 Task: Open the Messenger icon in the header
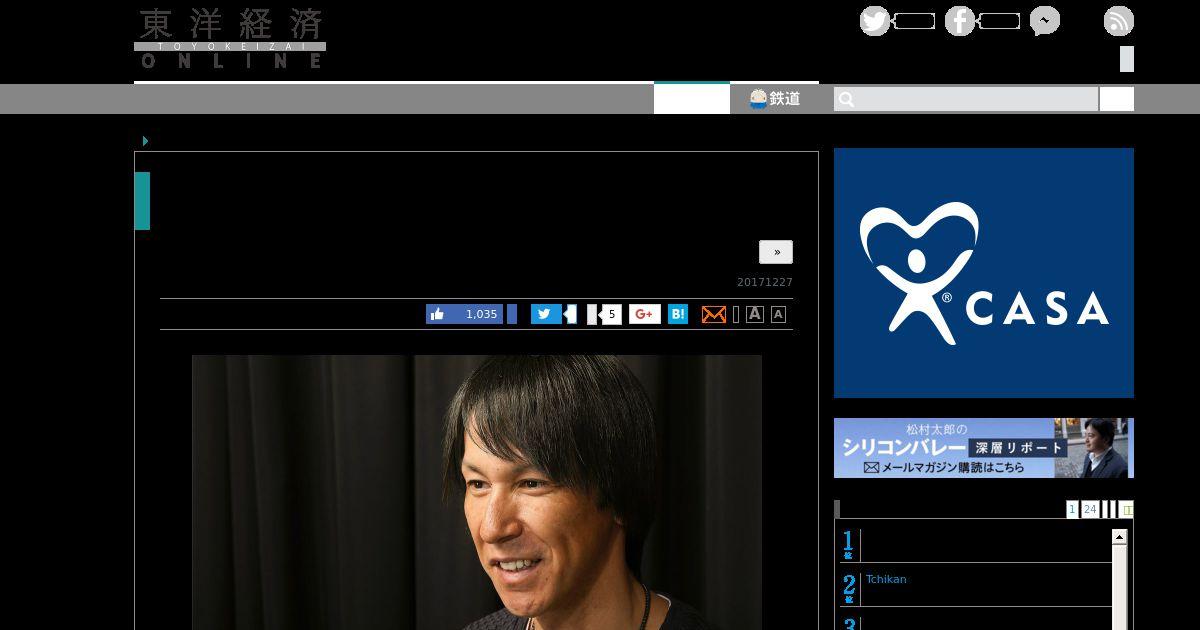pyautogui.click(x=1045, y=21)
